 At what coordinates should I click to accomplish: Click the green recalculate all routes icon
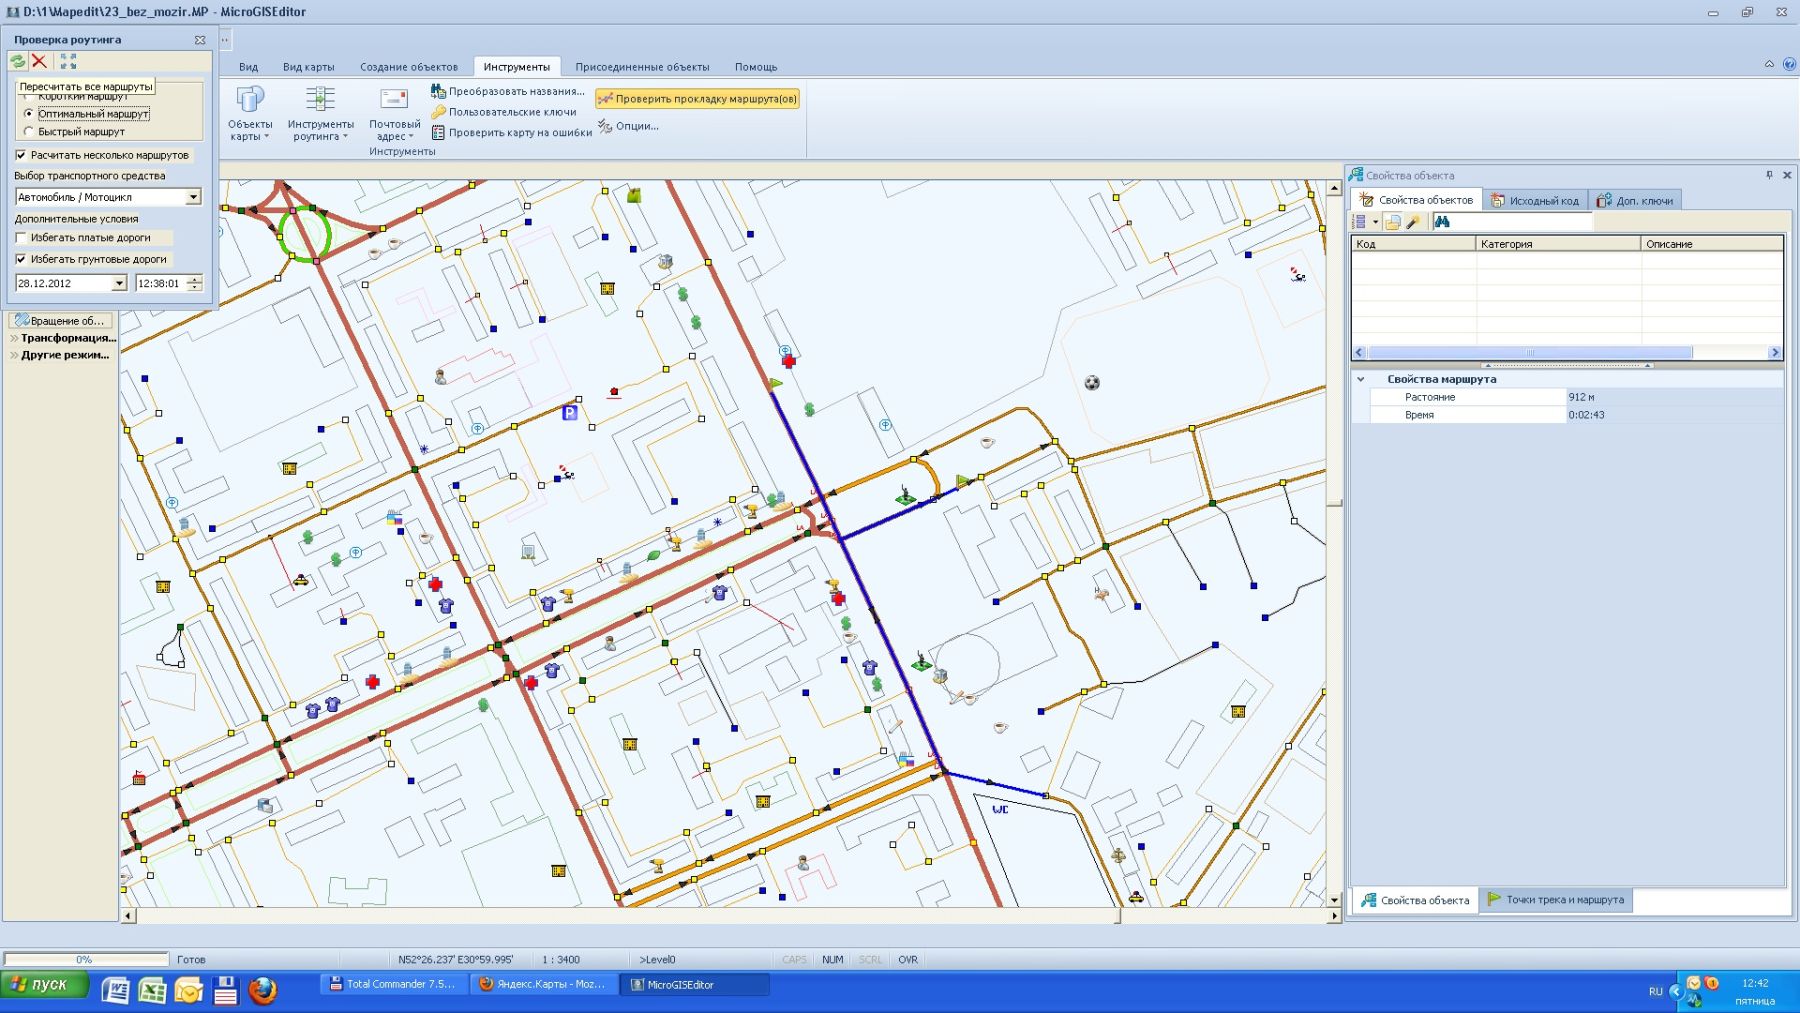click(18, 62)
